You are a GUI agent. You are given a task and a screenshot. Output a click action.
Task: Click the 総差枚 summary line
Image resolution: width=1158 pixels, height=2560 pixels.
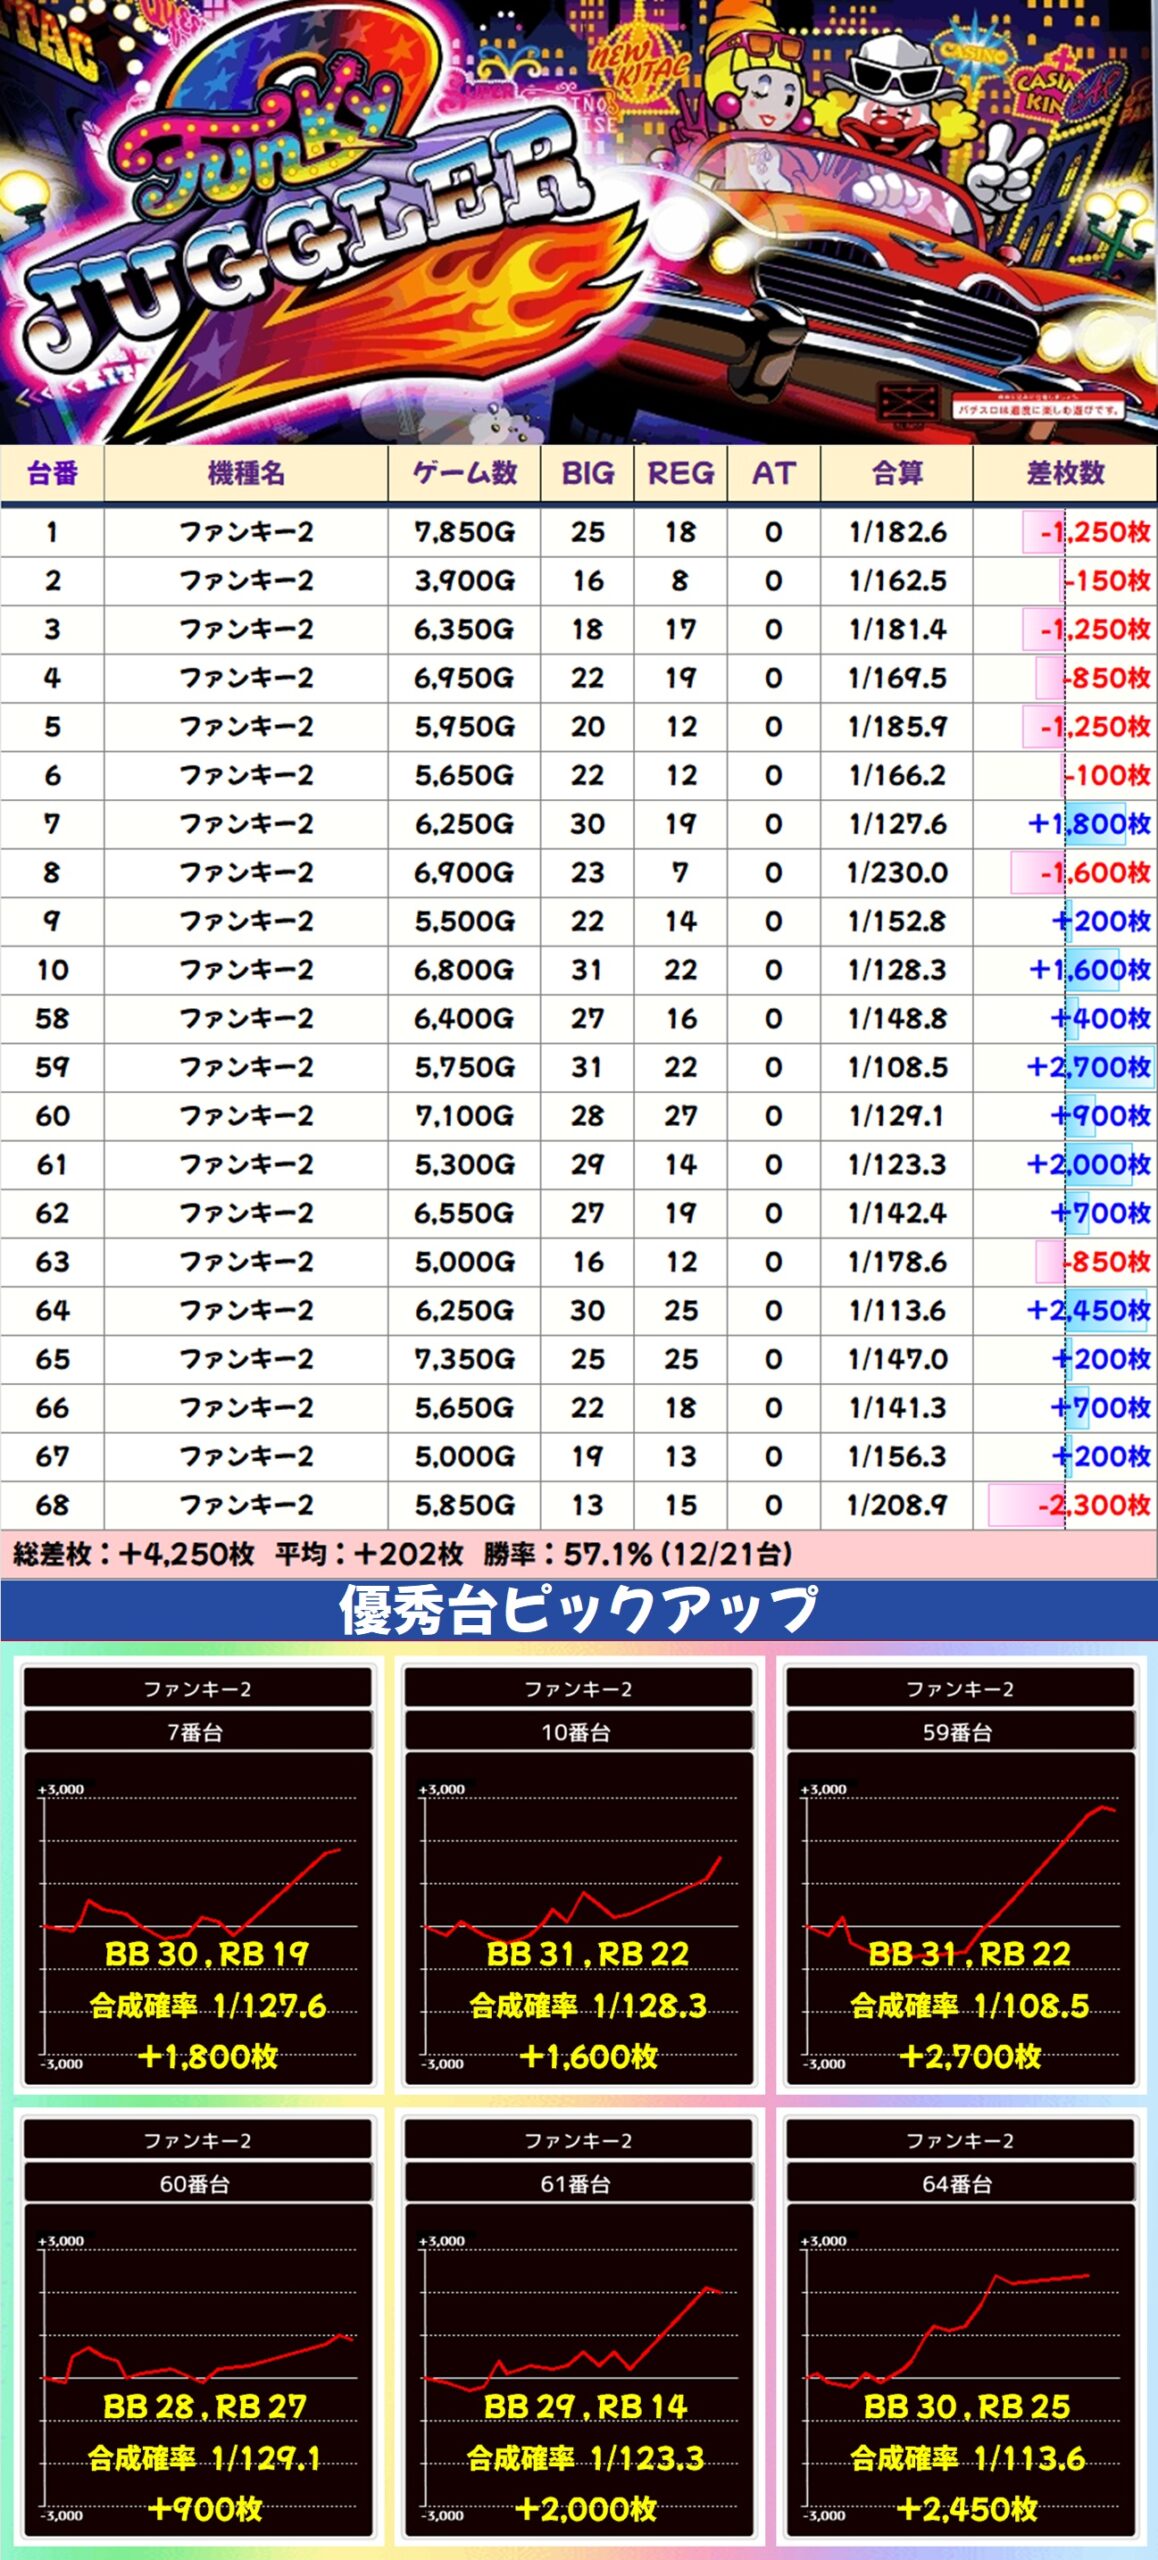tap(400, 1554)
